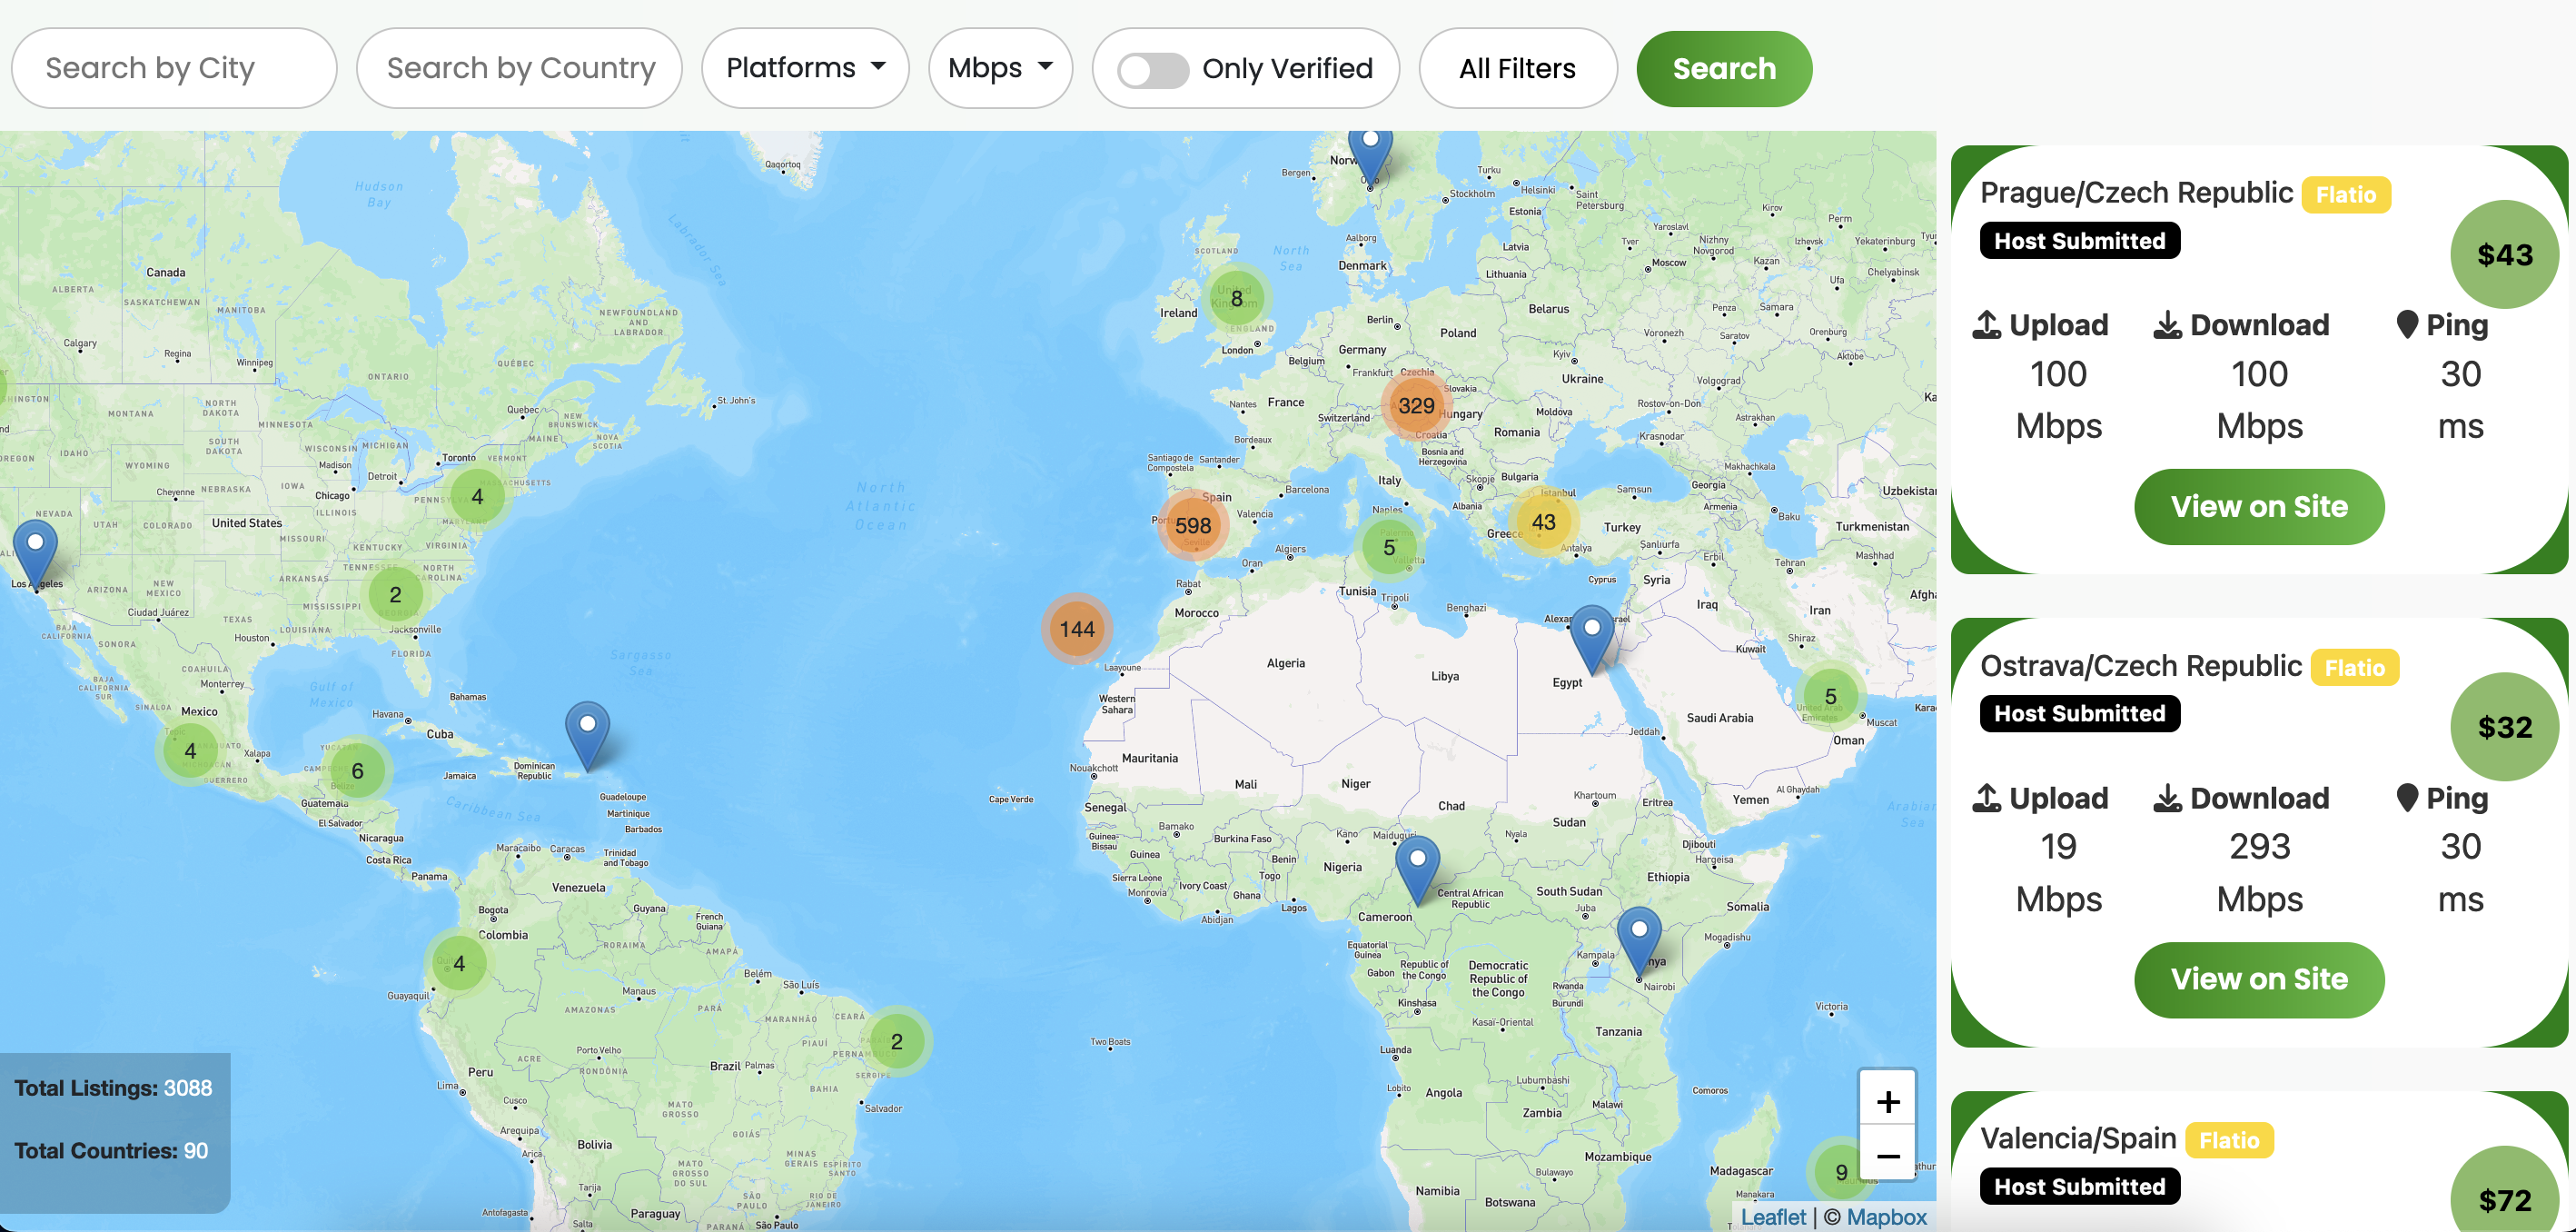
Task: Open the Mbps dropdown
Action: click(x=1000, y=68)
